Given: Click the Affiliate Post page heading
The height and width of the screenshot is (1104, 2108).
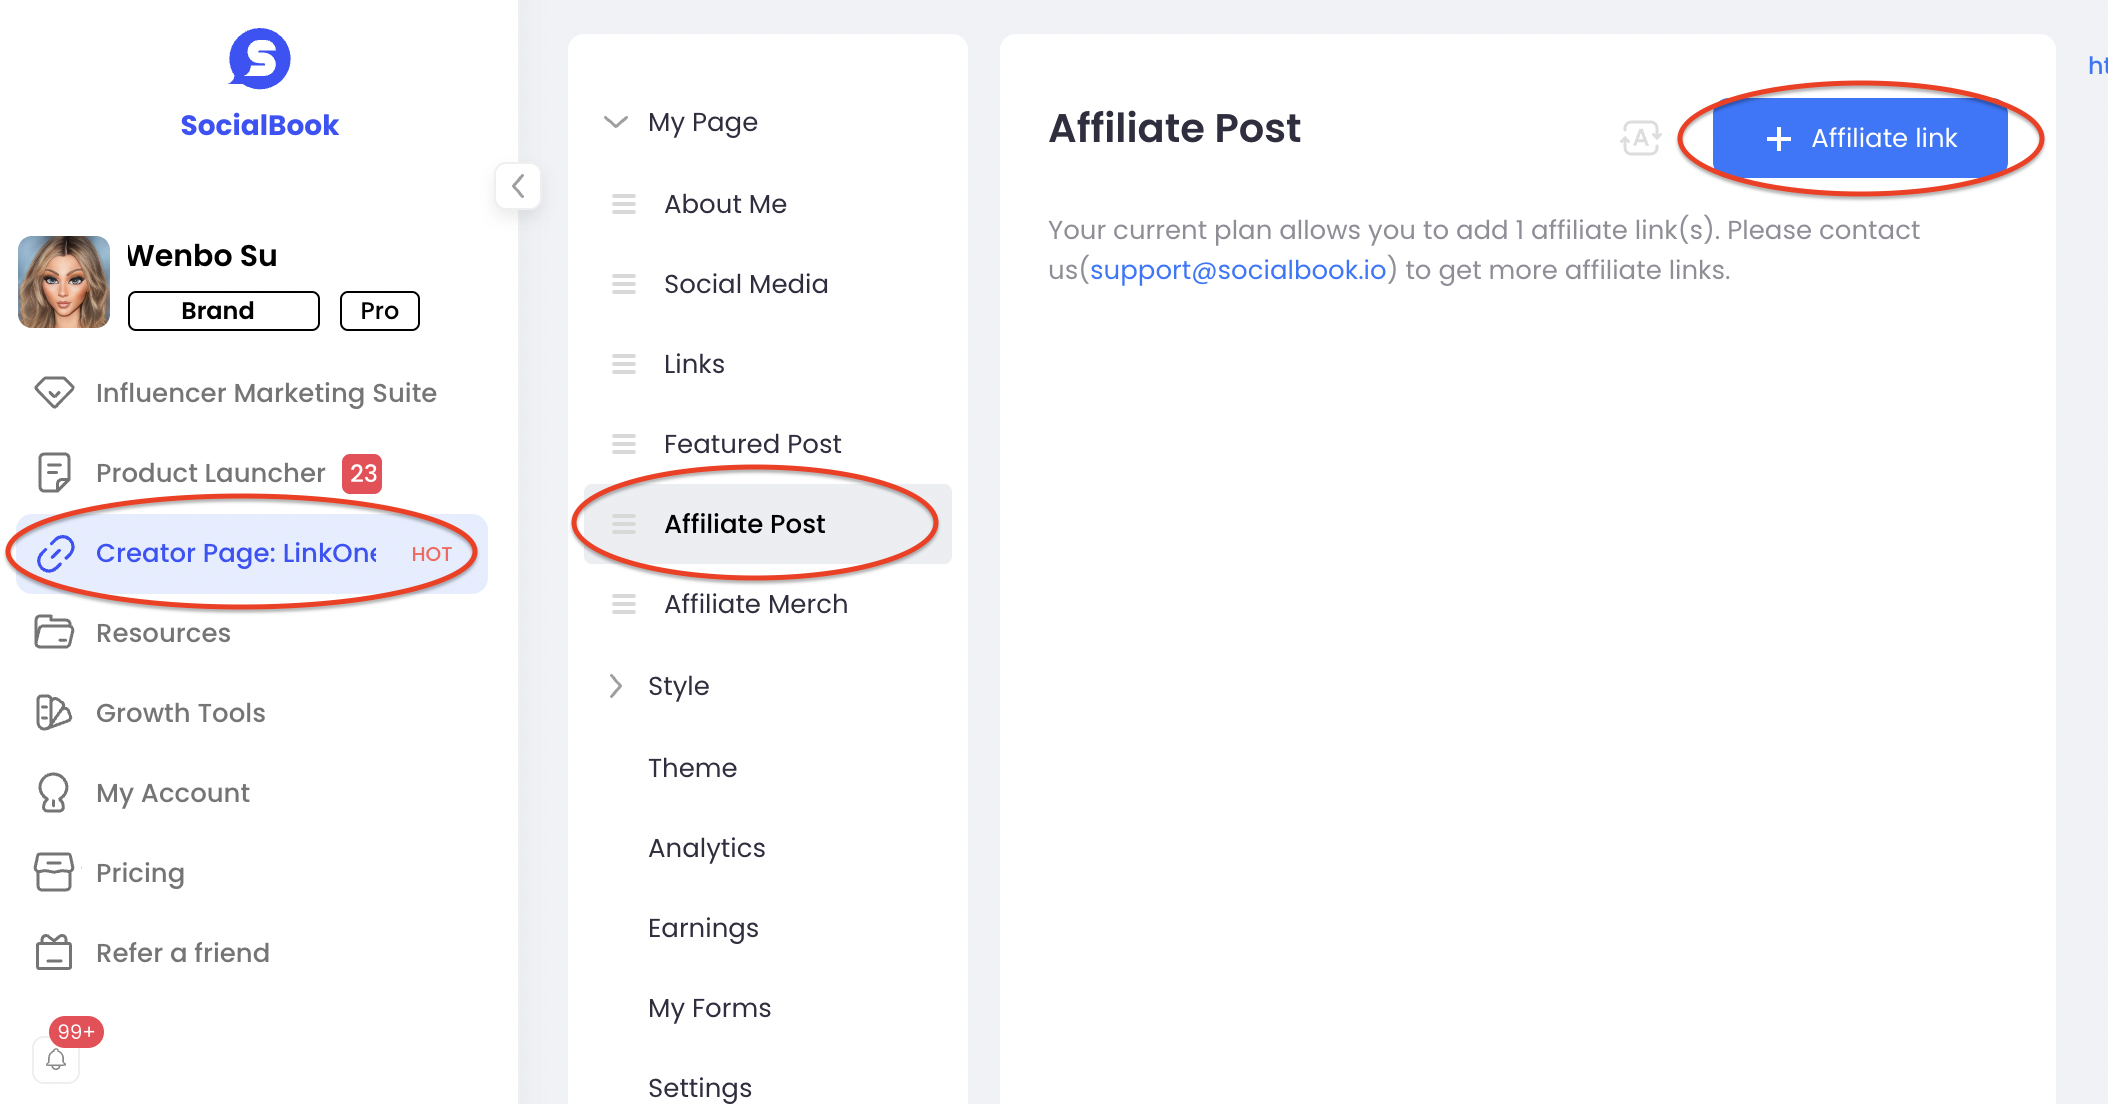Looking at the screenshot, I should (x=1175, y=128).
